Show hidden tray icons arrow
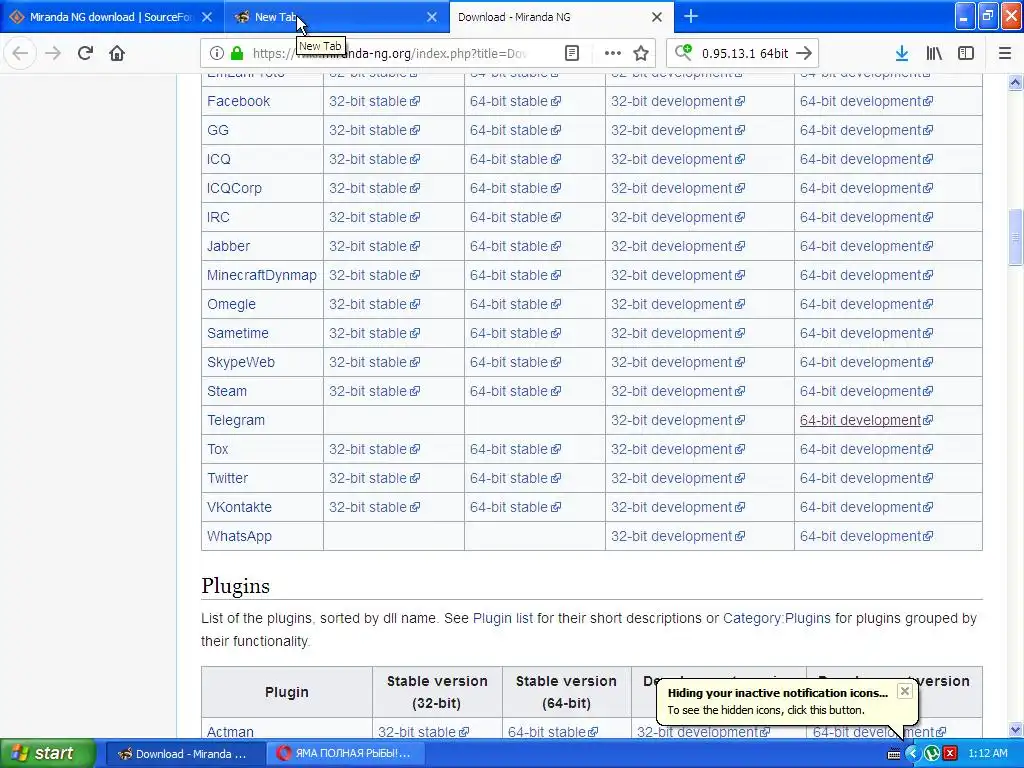Viewport: 1024px width, 768px height. tap(912, 754)
